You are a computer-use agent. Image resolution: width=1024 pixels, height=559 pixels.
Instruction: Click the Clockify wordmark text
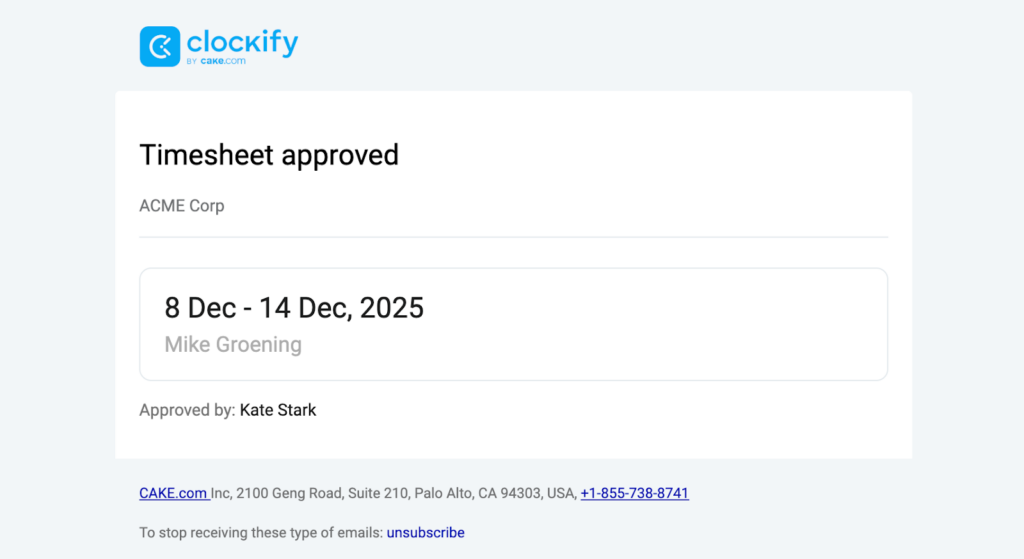(242, 42)
